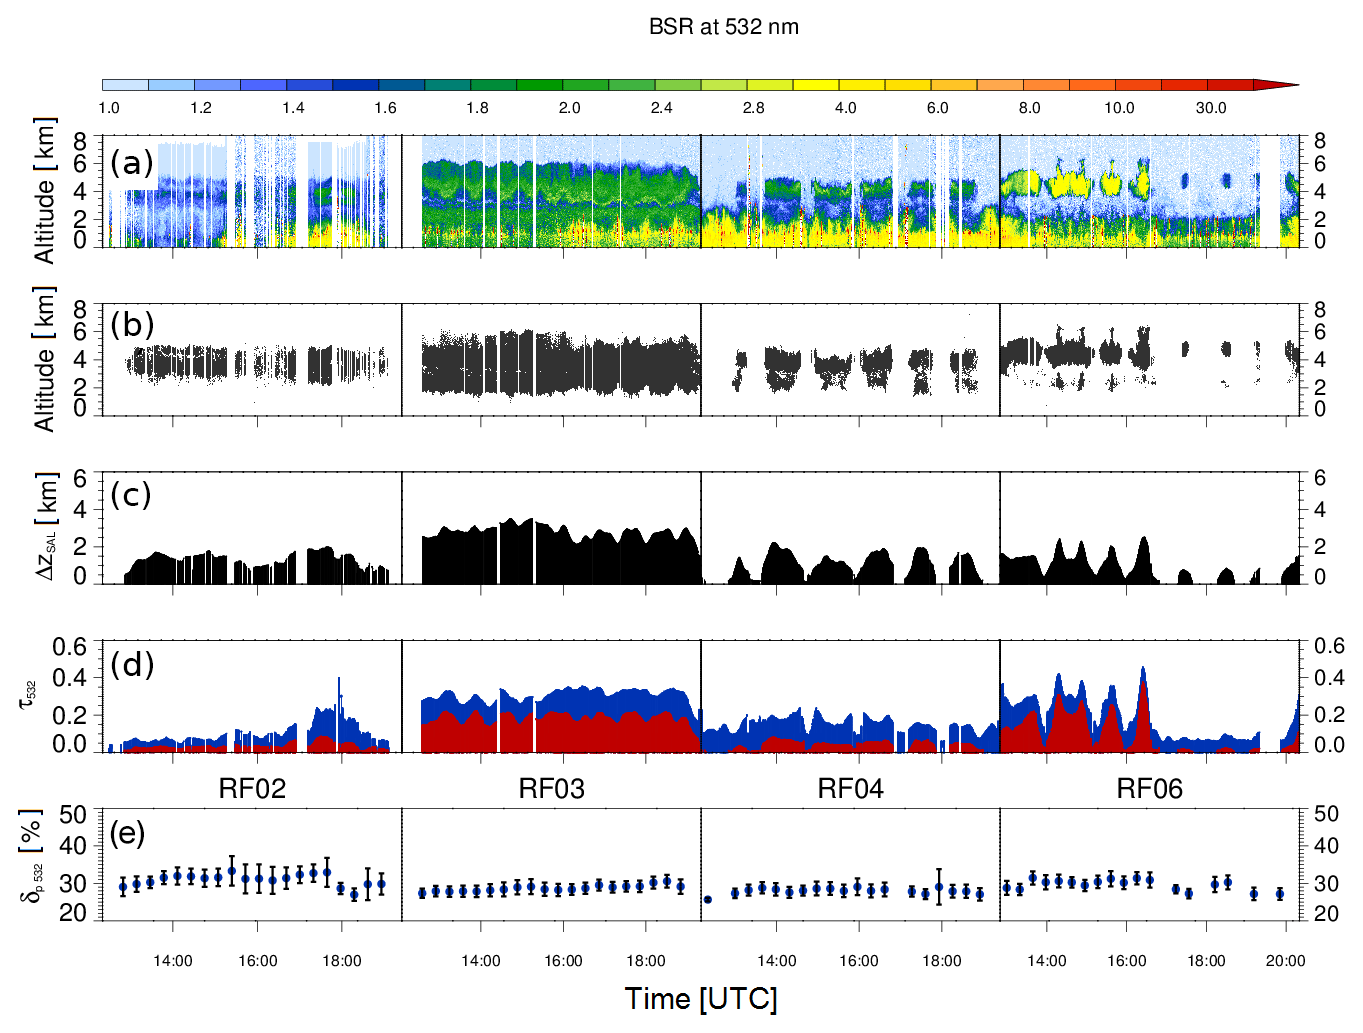Click the "BSR at 532 nm" figure title
1363x1033 pixels.
coord(723,27)
